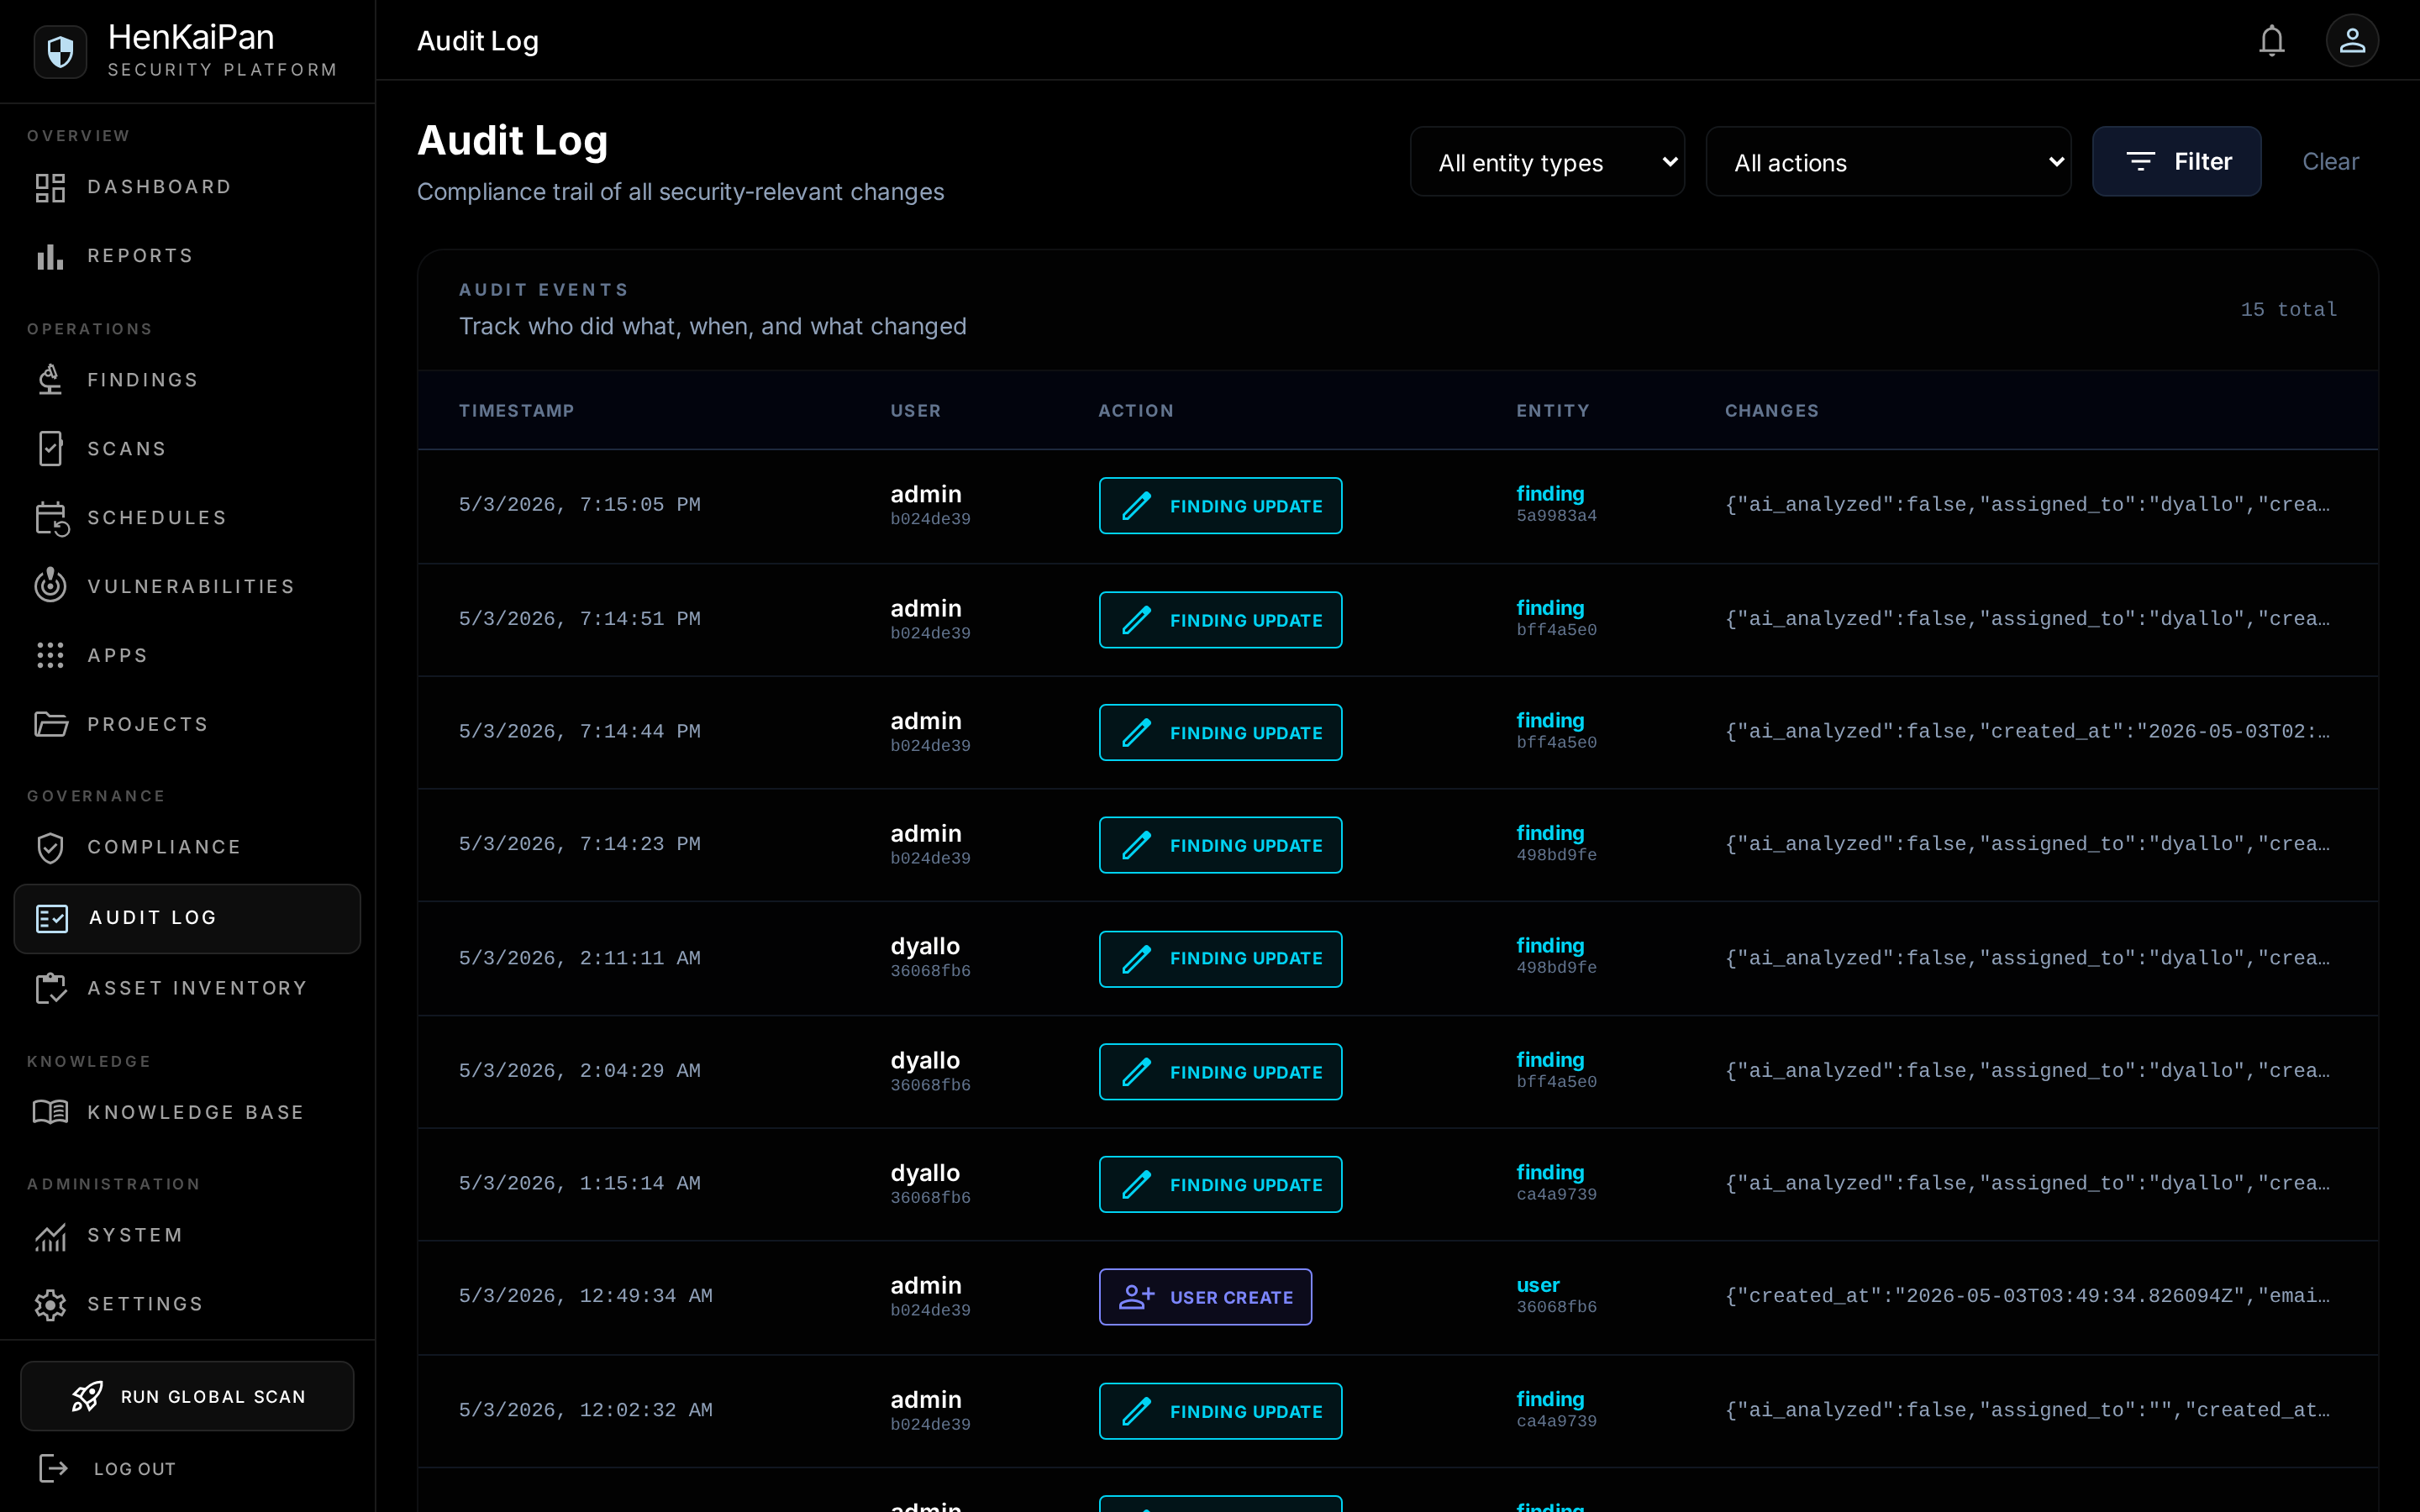Click the Action column header
The image size is (2420, 1512).
click(1136, 411)
